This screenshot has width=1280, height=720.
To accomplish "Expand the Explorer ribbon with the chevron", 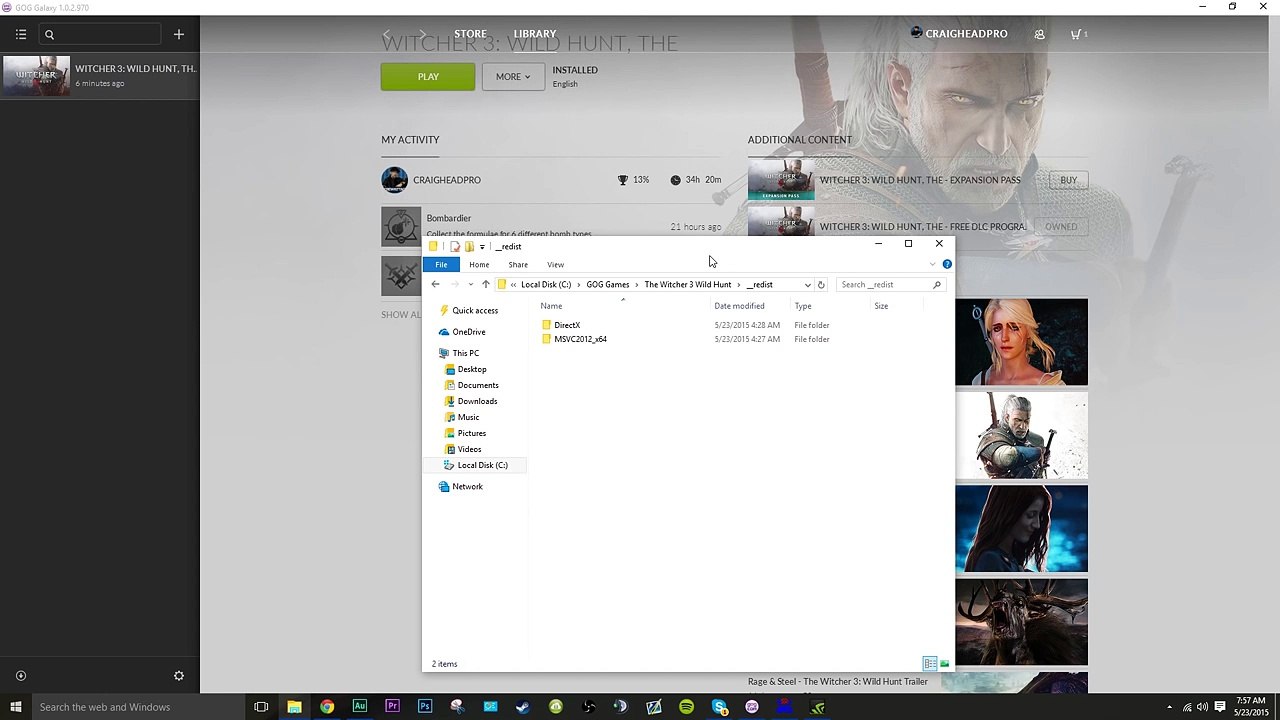I will [x=933, y=265].
